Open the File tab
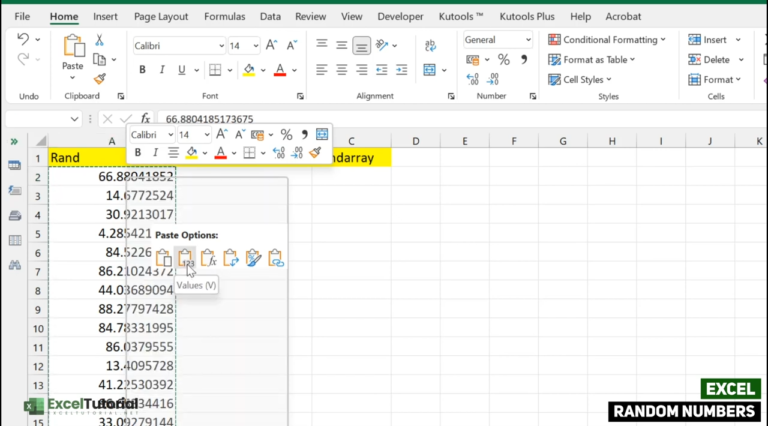This screenshot has width=768, height=426. 22,17
